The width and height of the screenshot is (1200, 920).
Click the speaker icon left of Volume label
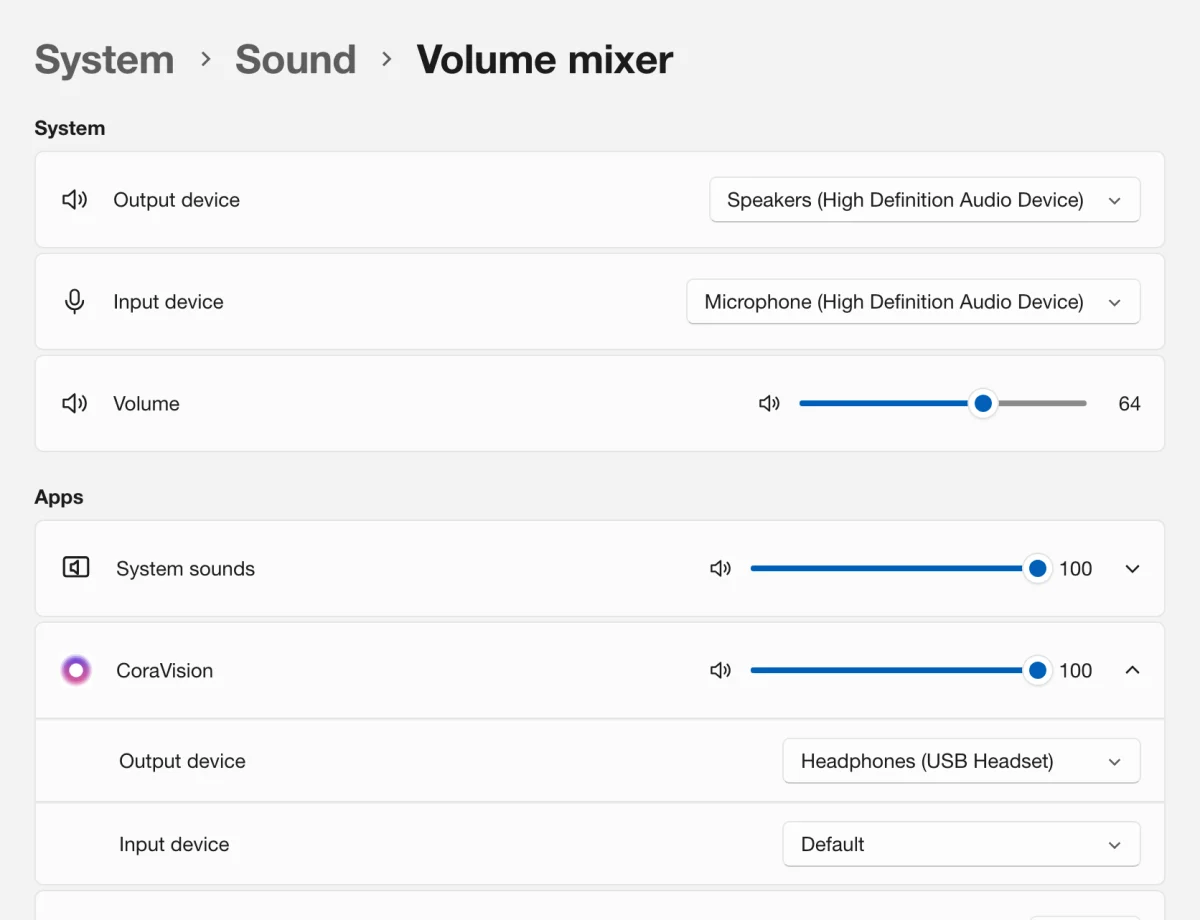coord(75,404)
